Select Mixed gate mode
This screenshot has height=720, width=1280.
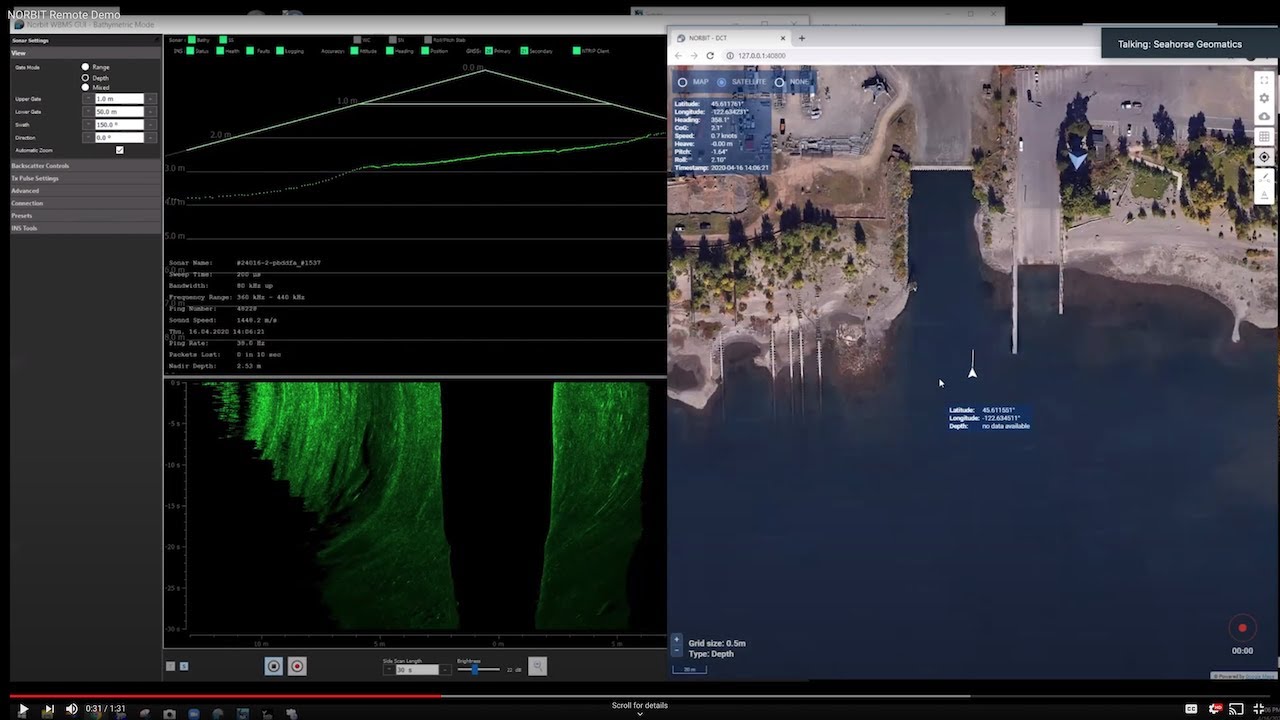(85, 87)
